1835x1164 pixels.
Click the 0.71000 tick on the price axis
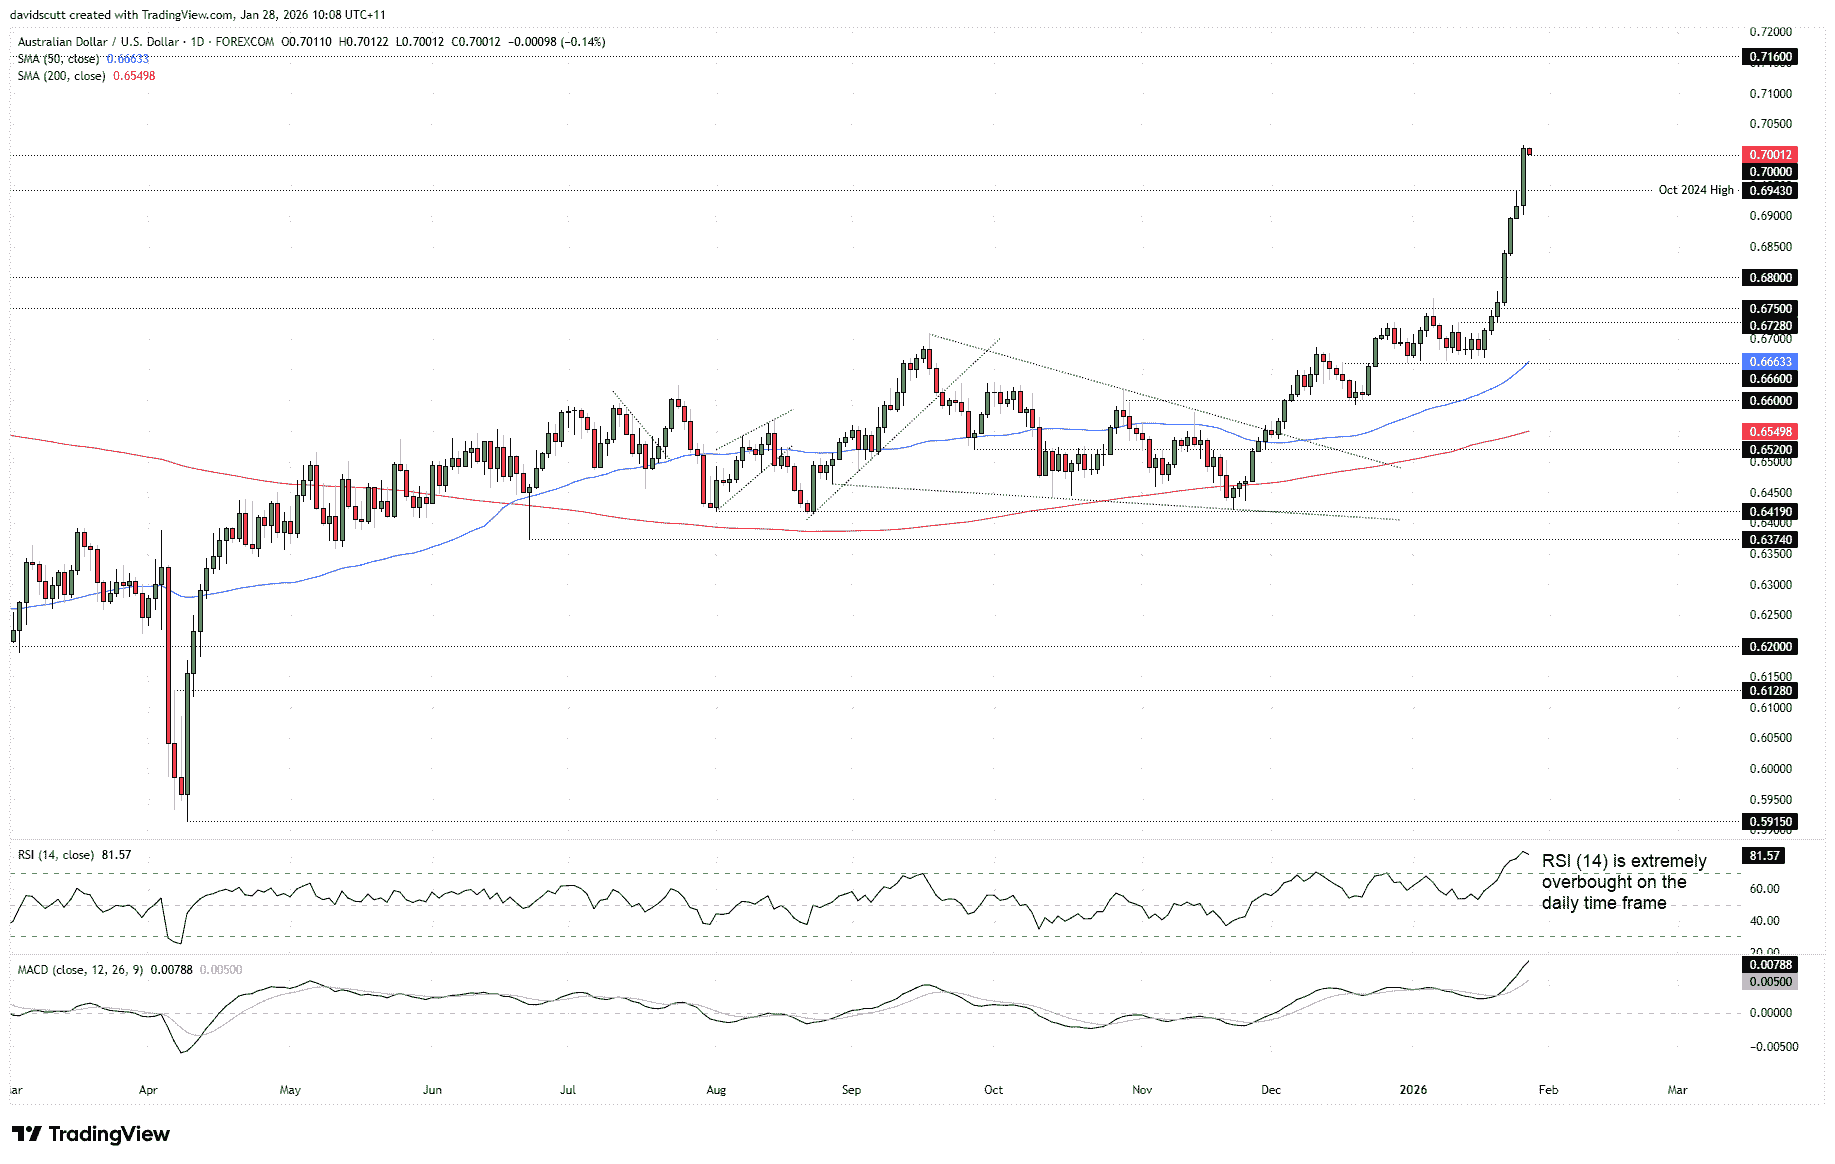[x=1771, y=94]
